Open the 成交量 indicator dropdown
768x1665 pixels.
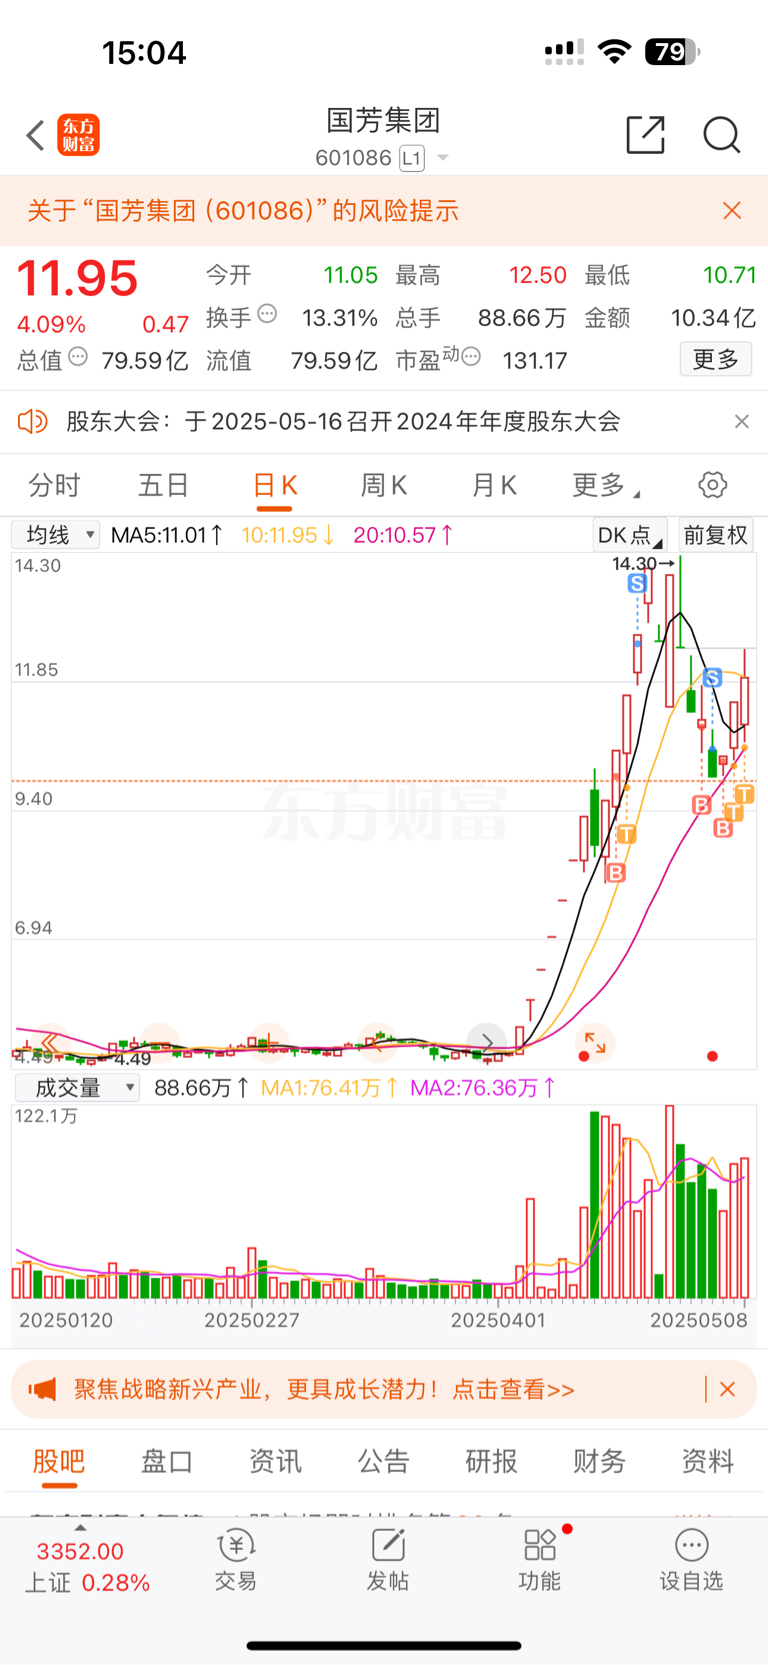[76, 1088]
